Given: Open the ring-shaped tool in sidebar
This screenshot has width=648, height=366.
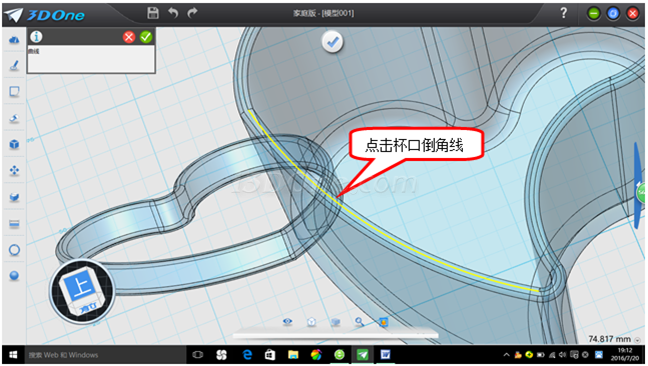Looking at the screenshot, I should 14,250.
